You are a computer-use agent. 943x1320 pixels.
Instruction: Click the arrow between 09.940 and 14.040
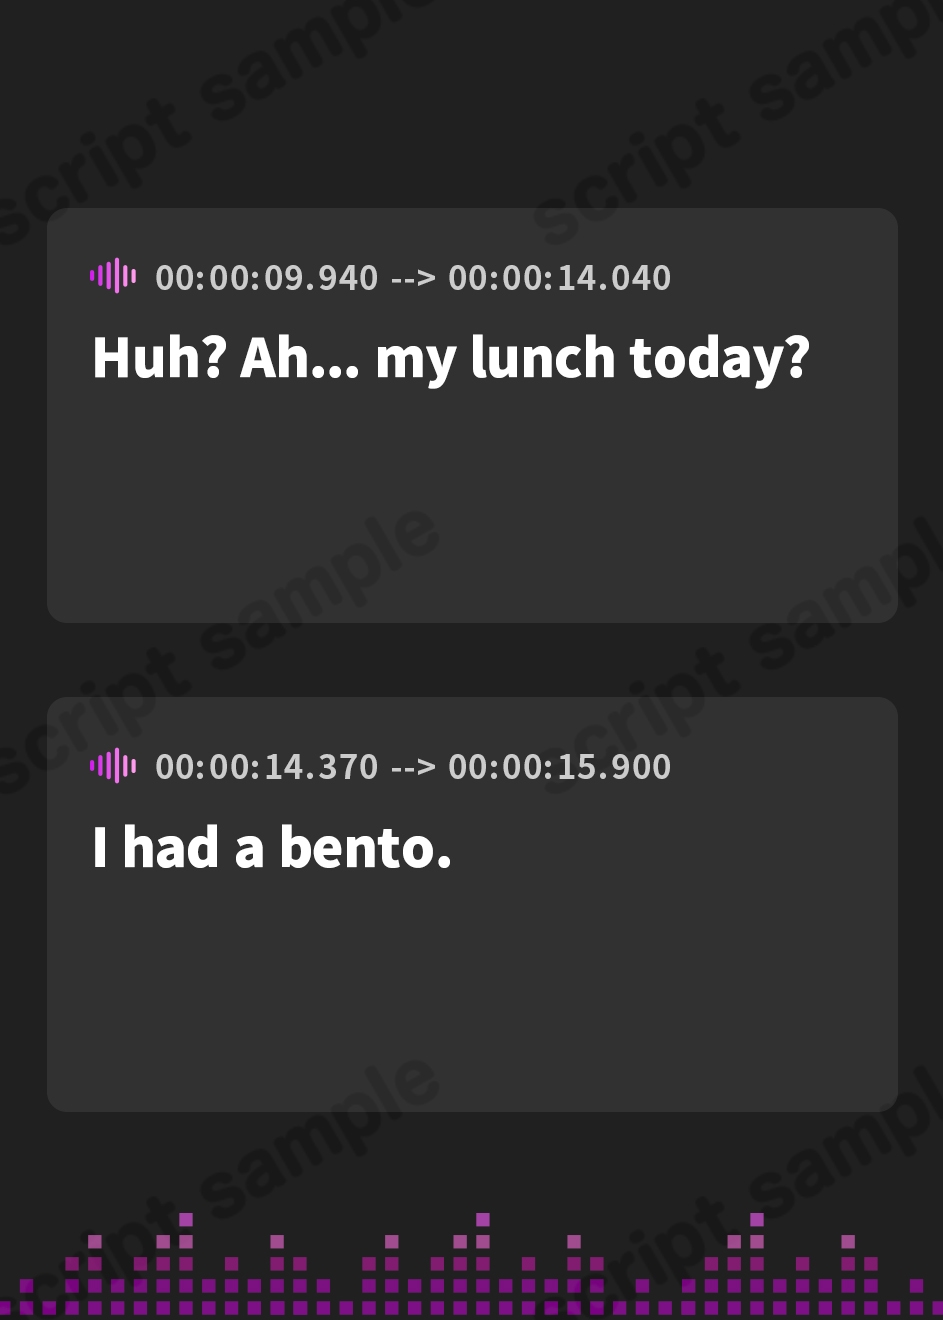click(x=413, y=278)
